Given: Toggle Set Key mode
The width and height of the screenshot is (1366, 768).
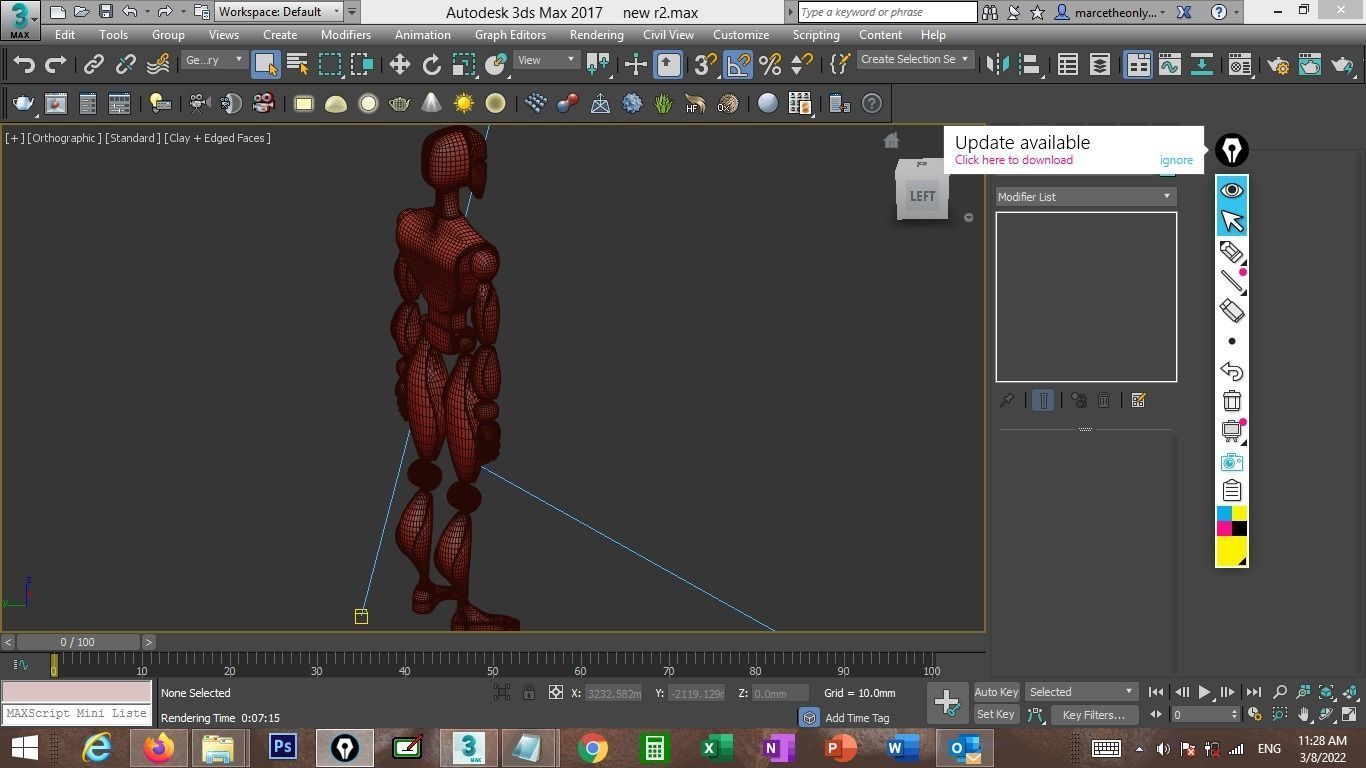Looking at the screenshot, I should pos(995,714).
